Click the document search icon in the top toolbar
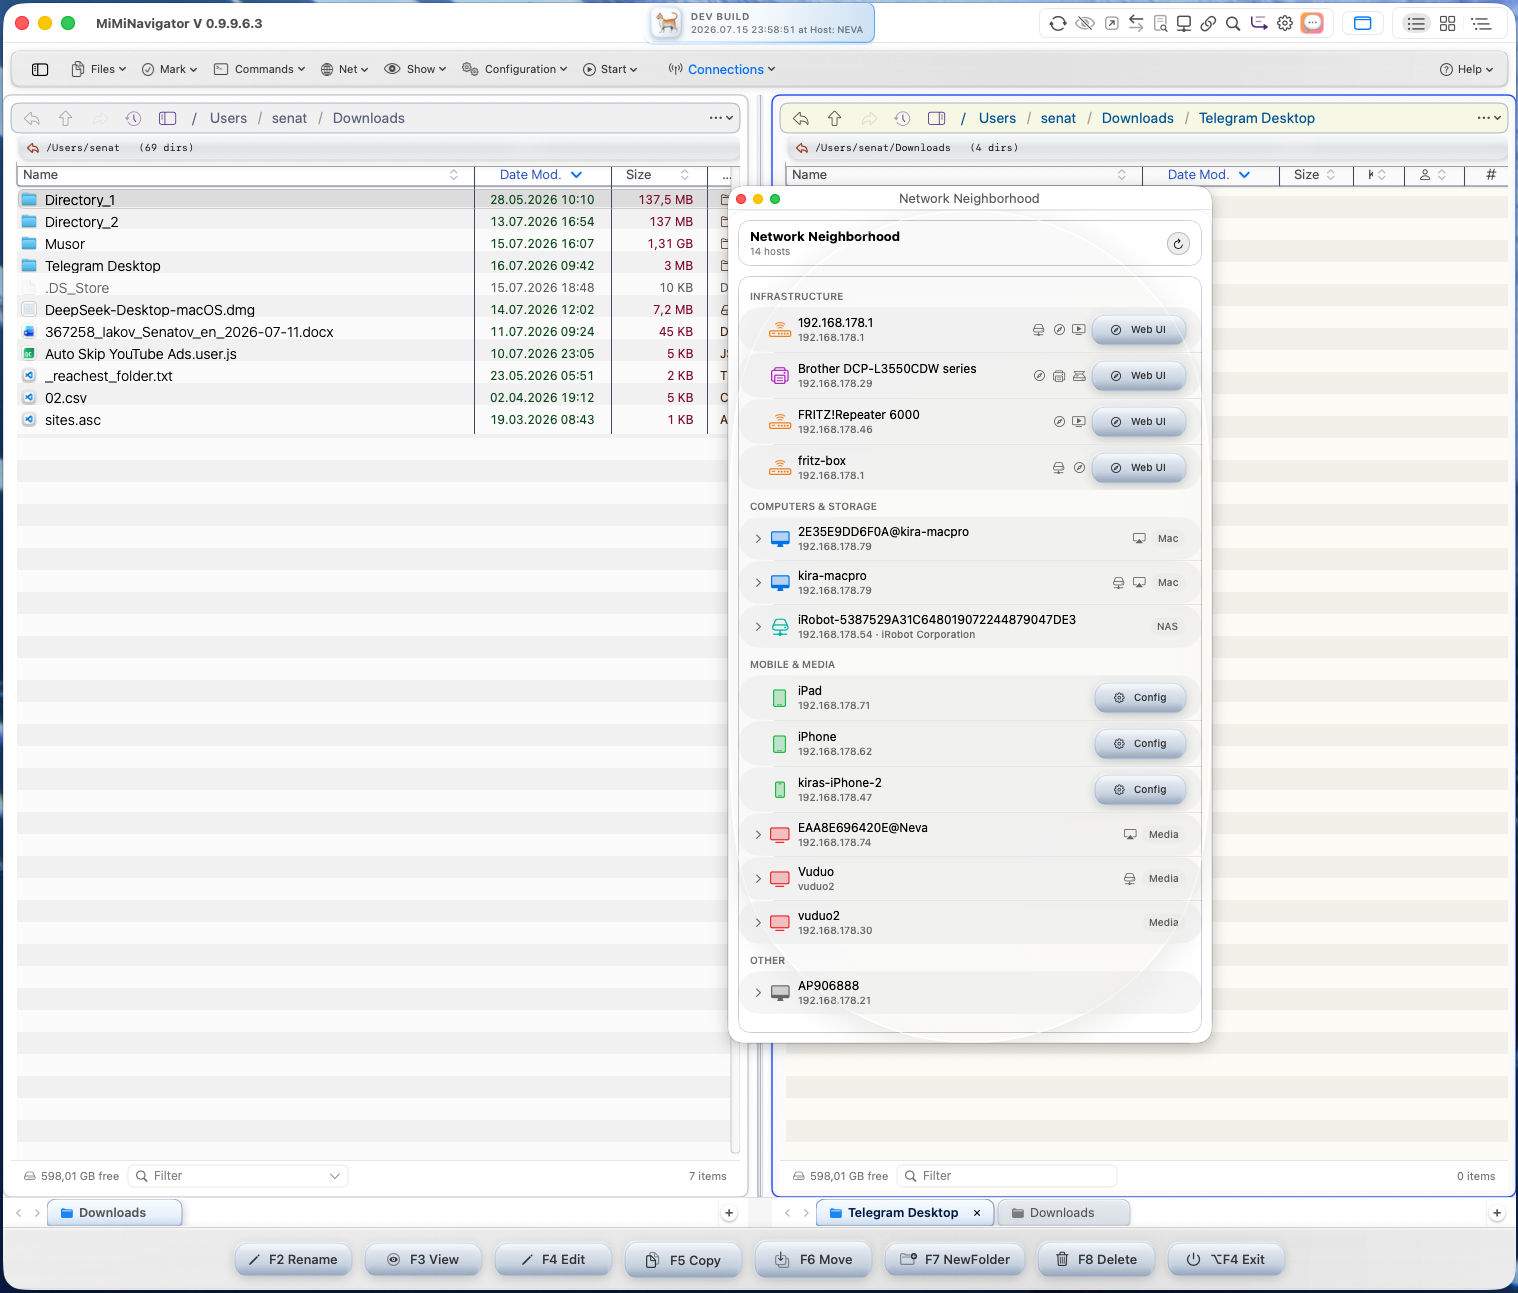 pos(1160,23)
